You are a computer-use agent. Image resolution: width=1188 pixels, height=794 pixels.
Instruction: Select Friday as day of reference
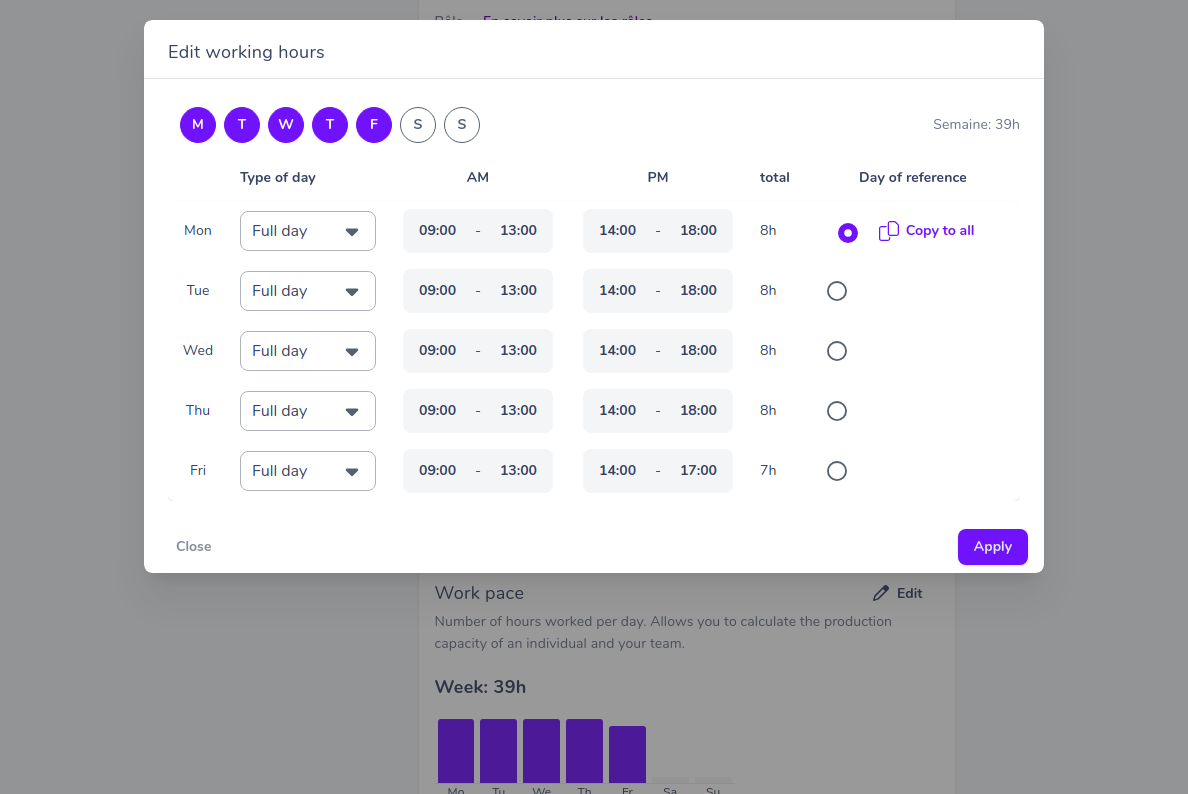836,471
